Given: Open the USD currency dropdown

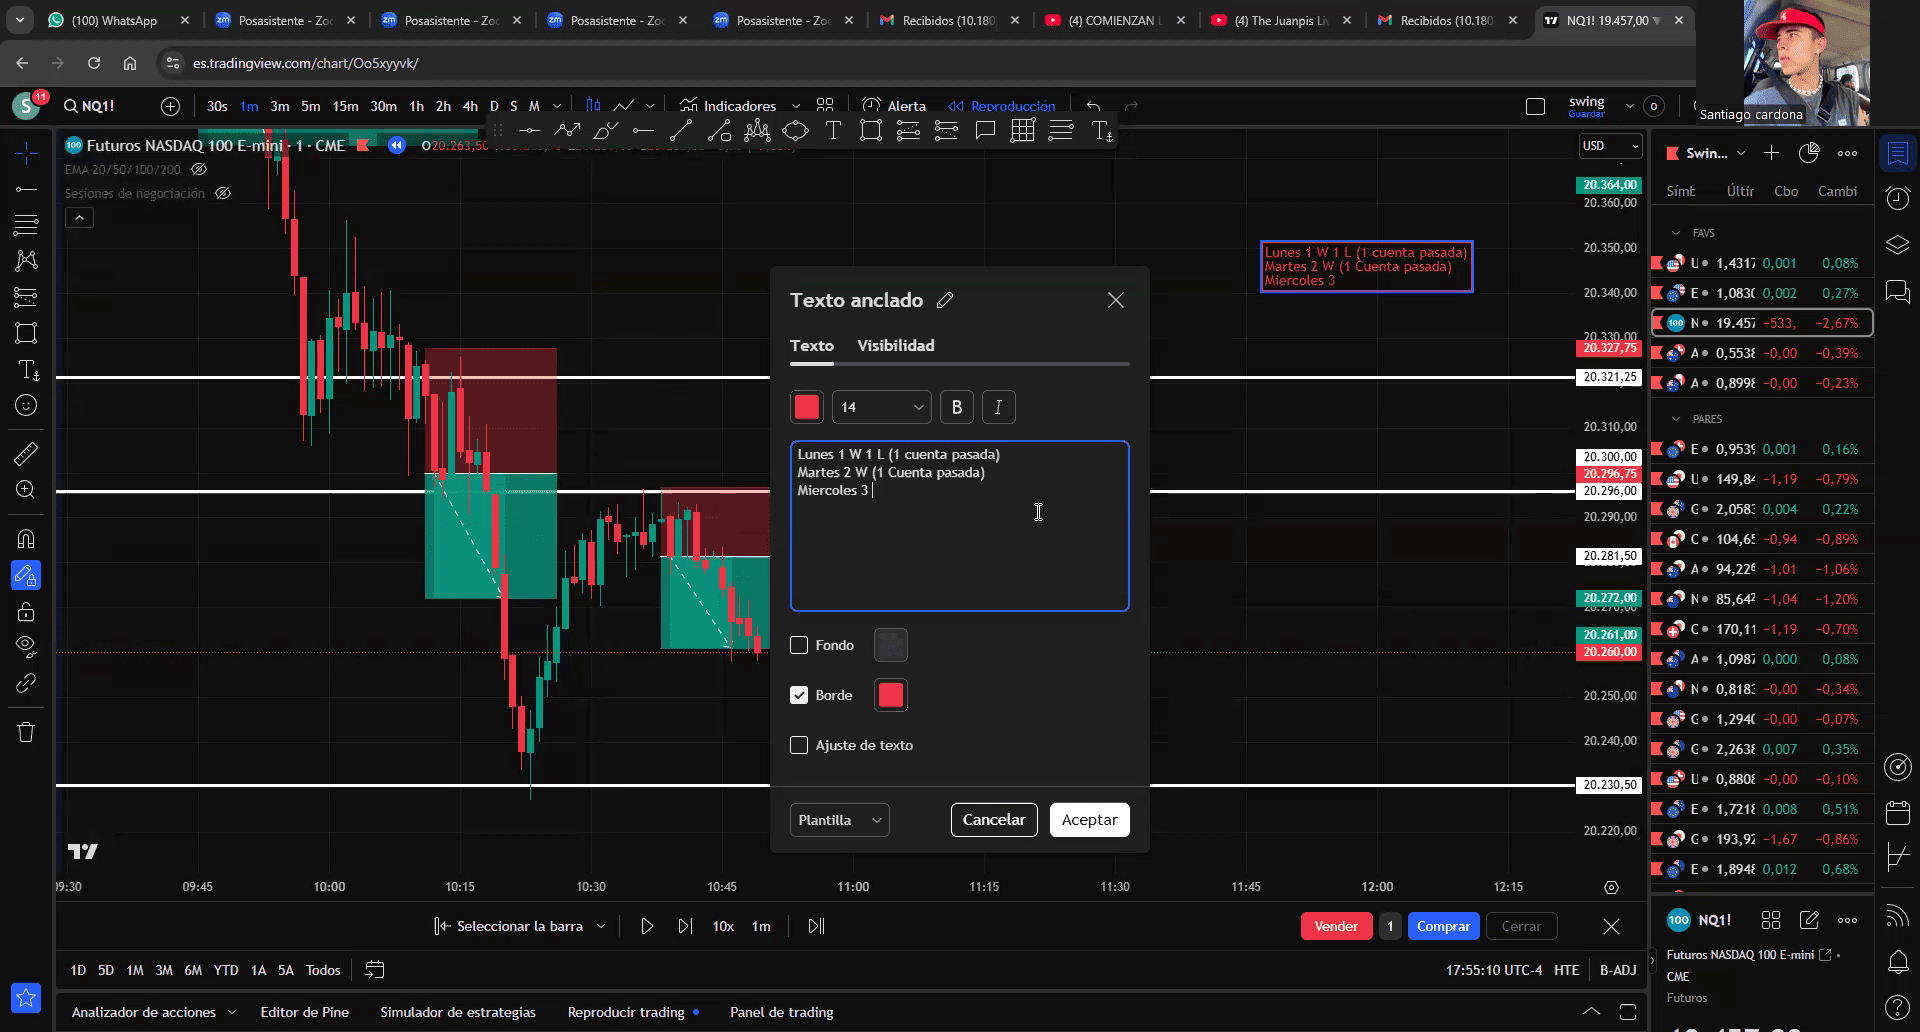Looking at the screenshot, I should point(1610,146).
